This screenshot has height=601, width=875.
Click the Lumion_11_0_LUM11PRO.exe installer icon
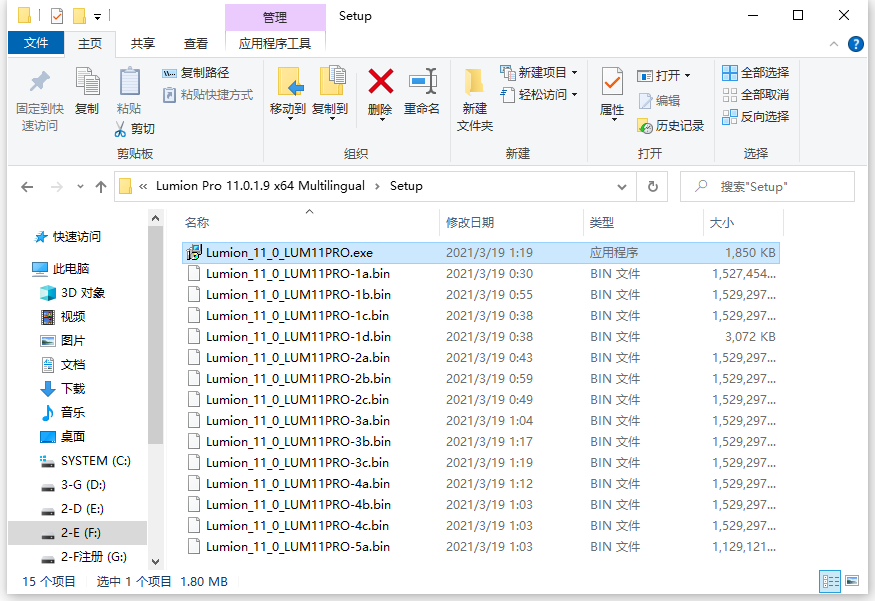click(194, 252)
